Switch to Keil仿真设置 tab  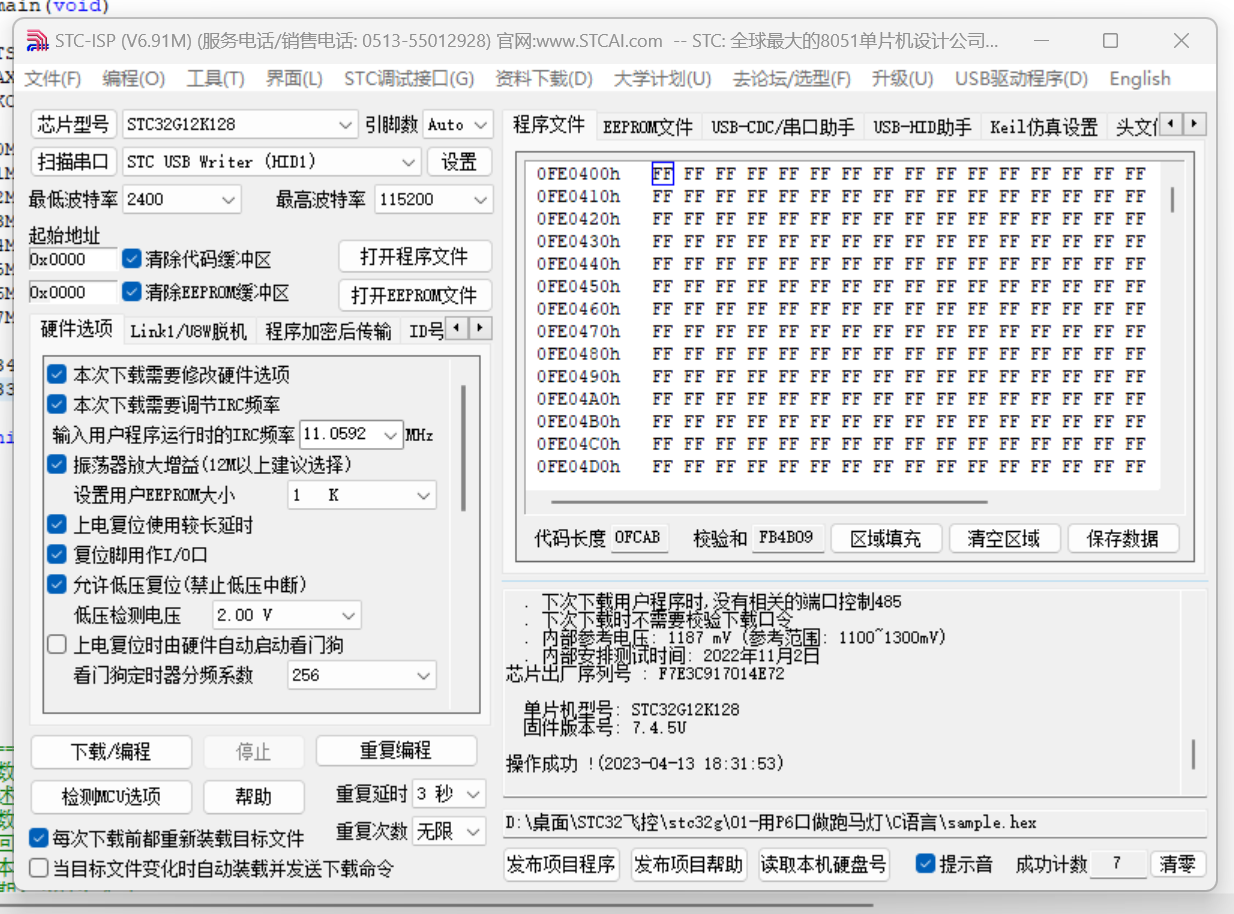[1044, 127]
